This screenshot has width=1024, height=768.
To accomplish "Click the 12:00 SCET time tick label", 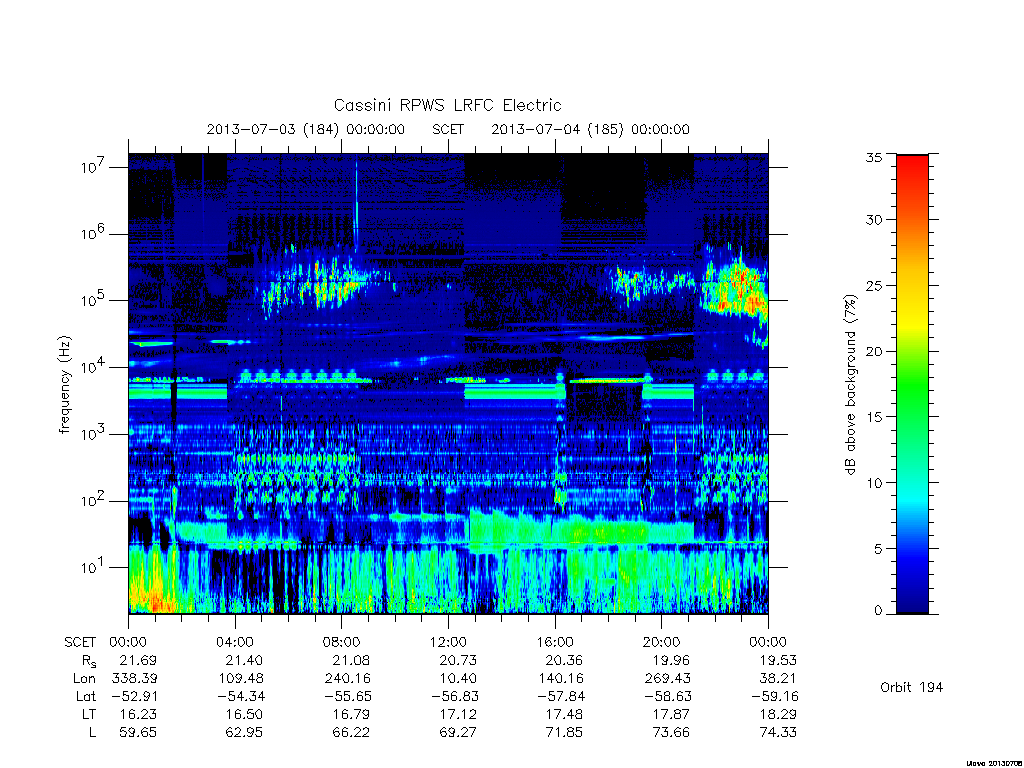I will (x=448, y=642).
